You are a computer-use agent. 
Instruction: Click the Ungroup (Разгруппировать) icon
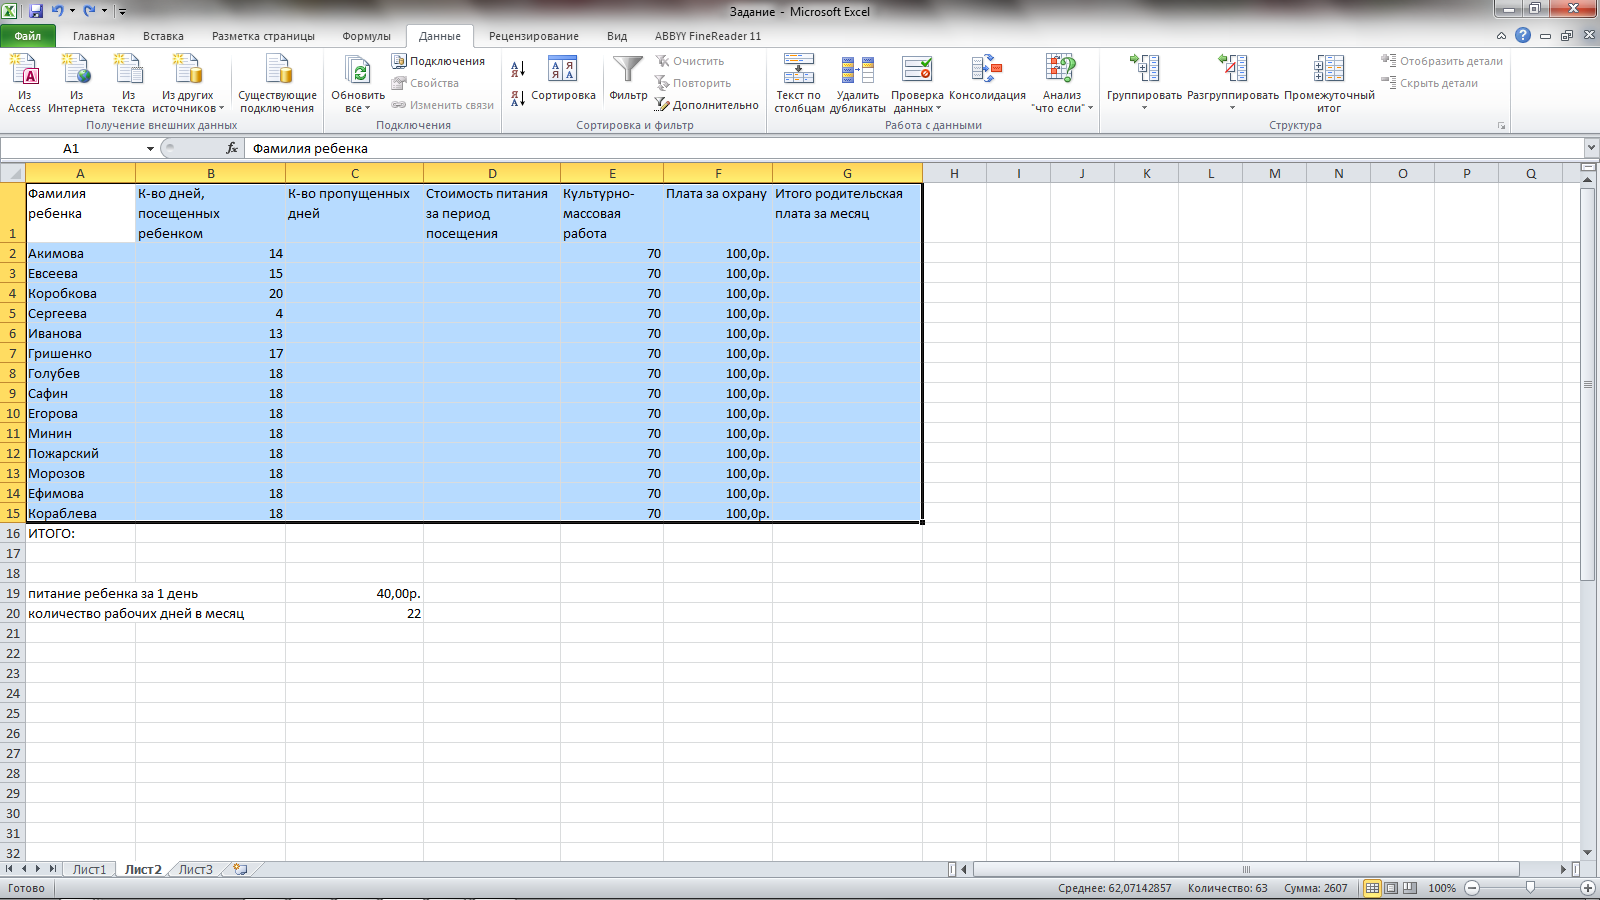pos(1233,69)
